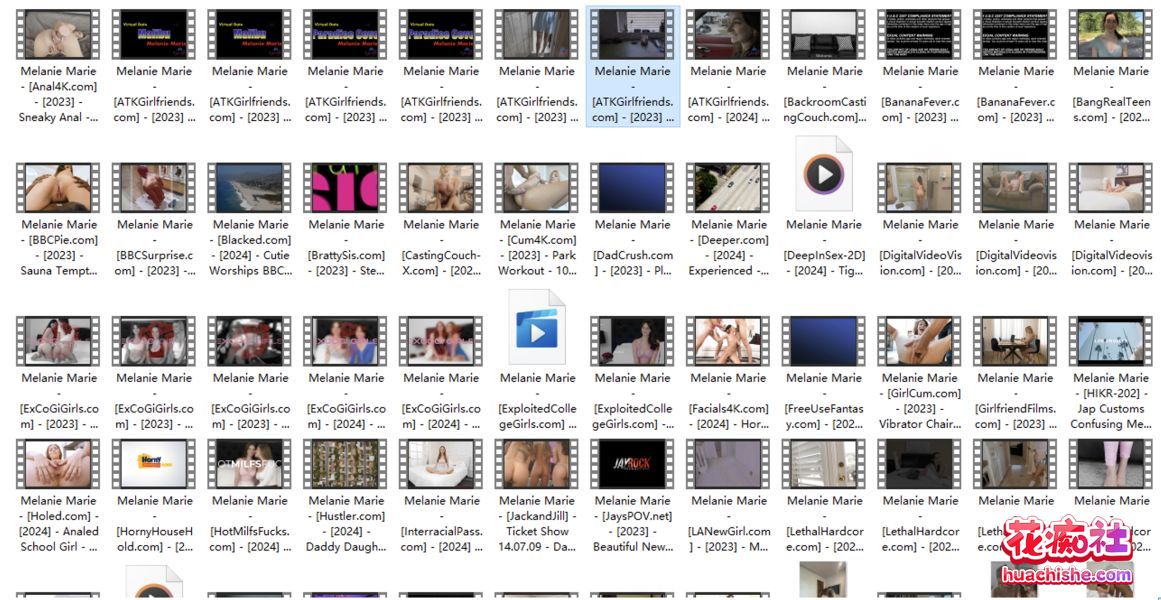
Task: Open the DadCrush.com video file
Action: pyautogui.click(x=633, y=189)
